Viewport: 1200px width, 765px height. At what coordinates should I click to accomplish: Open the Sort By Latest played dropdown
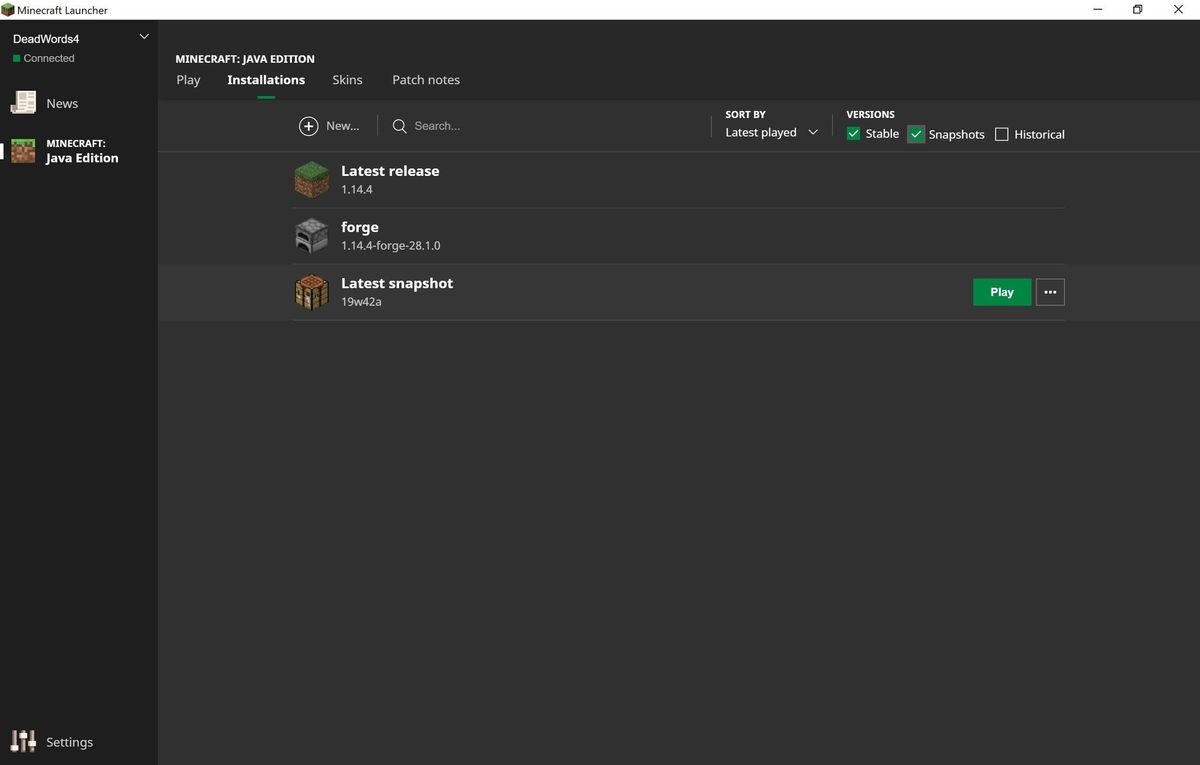click(x=771, y=132)
